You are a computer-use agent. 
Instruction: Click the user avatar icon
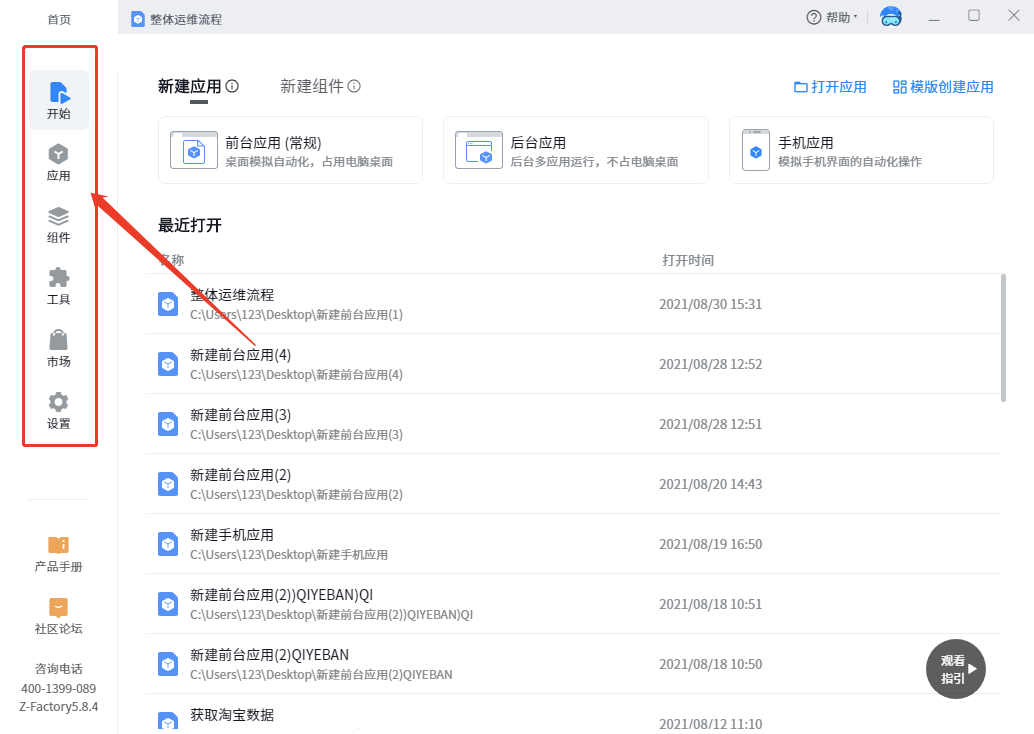tap(890, 17)
